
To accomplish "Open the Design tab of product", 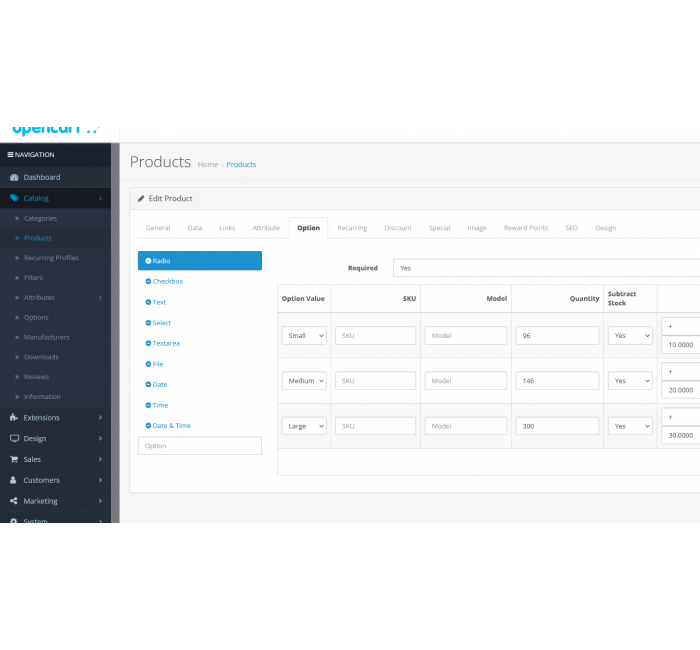I will [x=605, y=228].
